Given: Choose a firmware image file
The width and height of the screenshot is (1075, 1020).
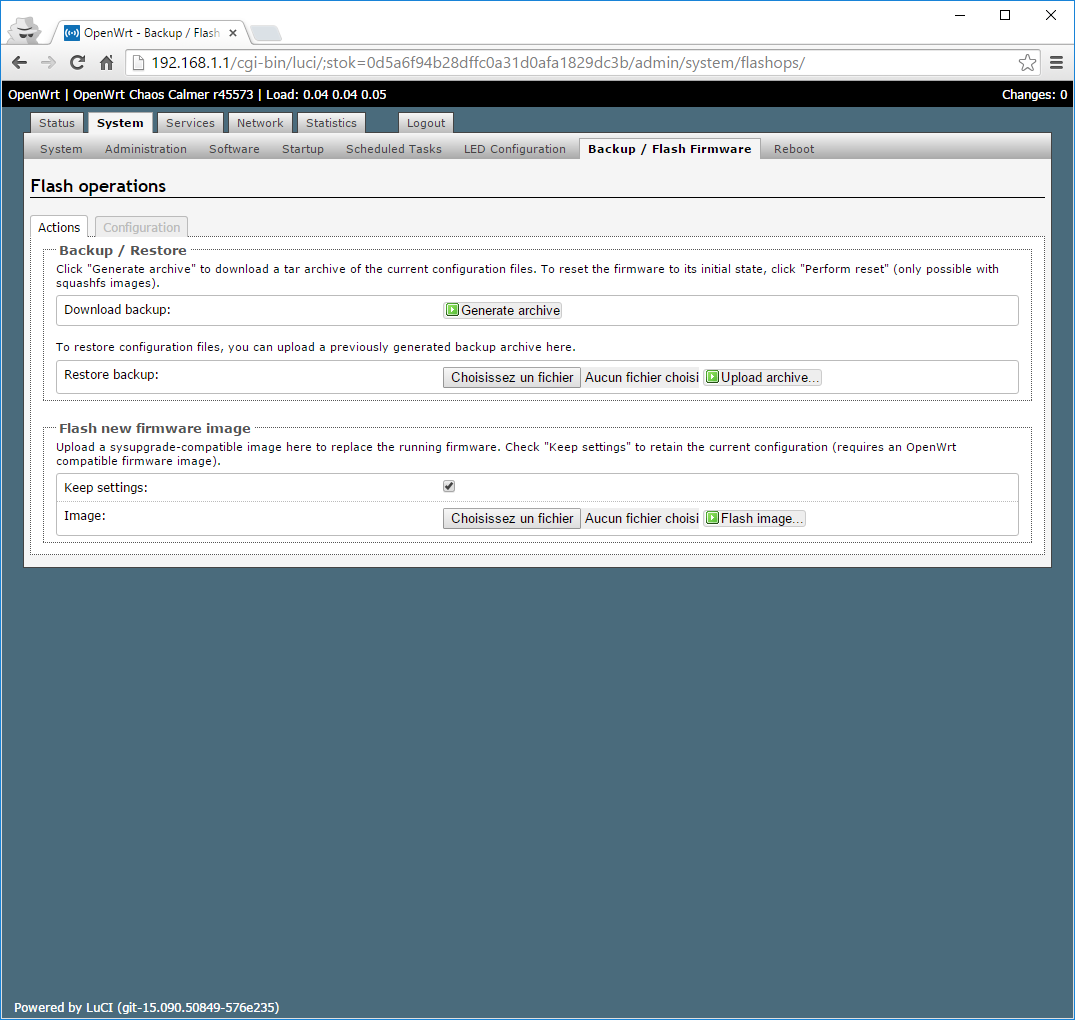Looking at the screenshot, I should [x=512, y=519].
